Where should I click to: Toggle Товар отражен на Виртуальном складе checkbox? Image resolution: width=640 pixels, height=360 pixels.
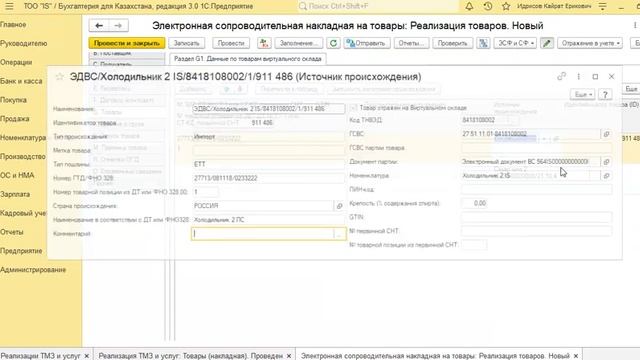click(x=353, y=108)
